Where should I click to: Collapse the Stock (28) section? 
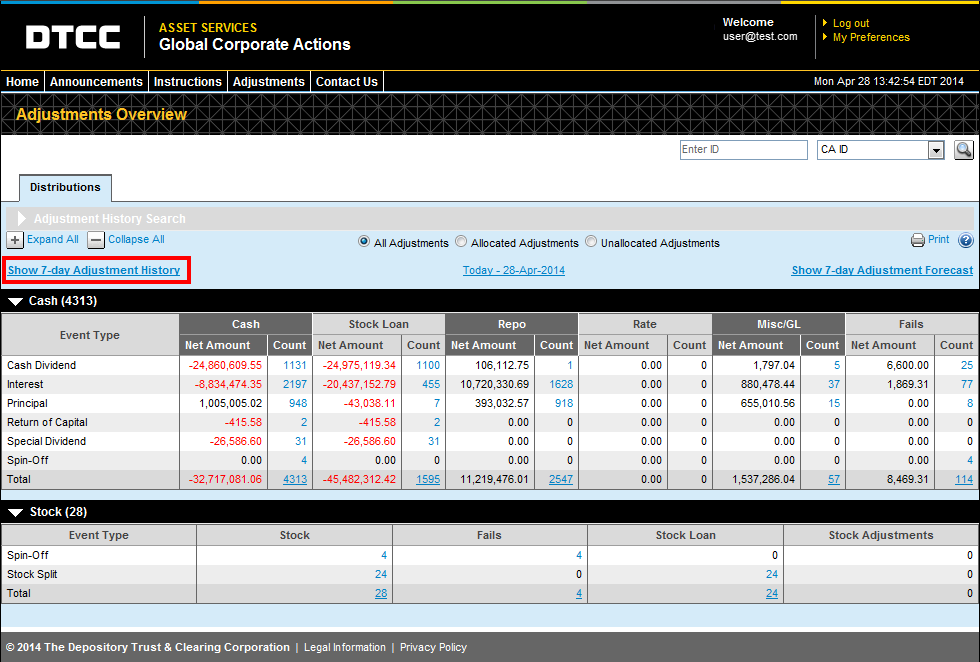point(15,513)
